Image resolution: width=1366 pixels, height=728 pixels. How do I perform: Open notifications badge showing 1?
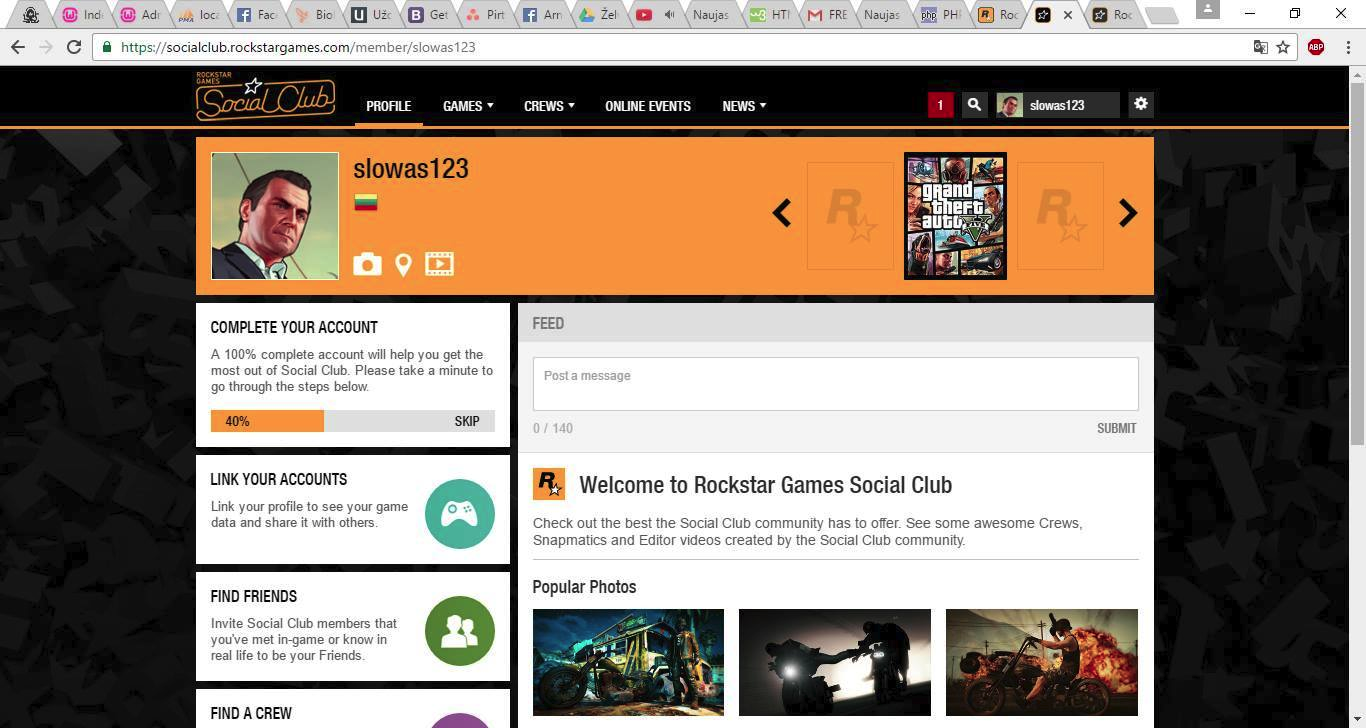pos(940,105)
